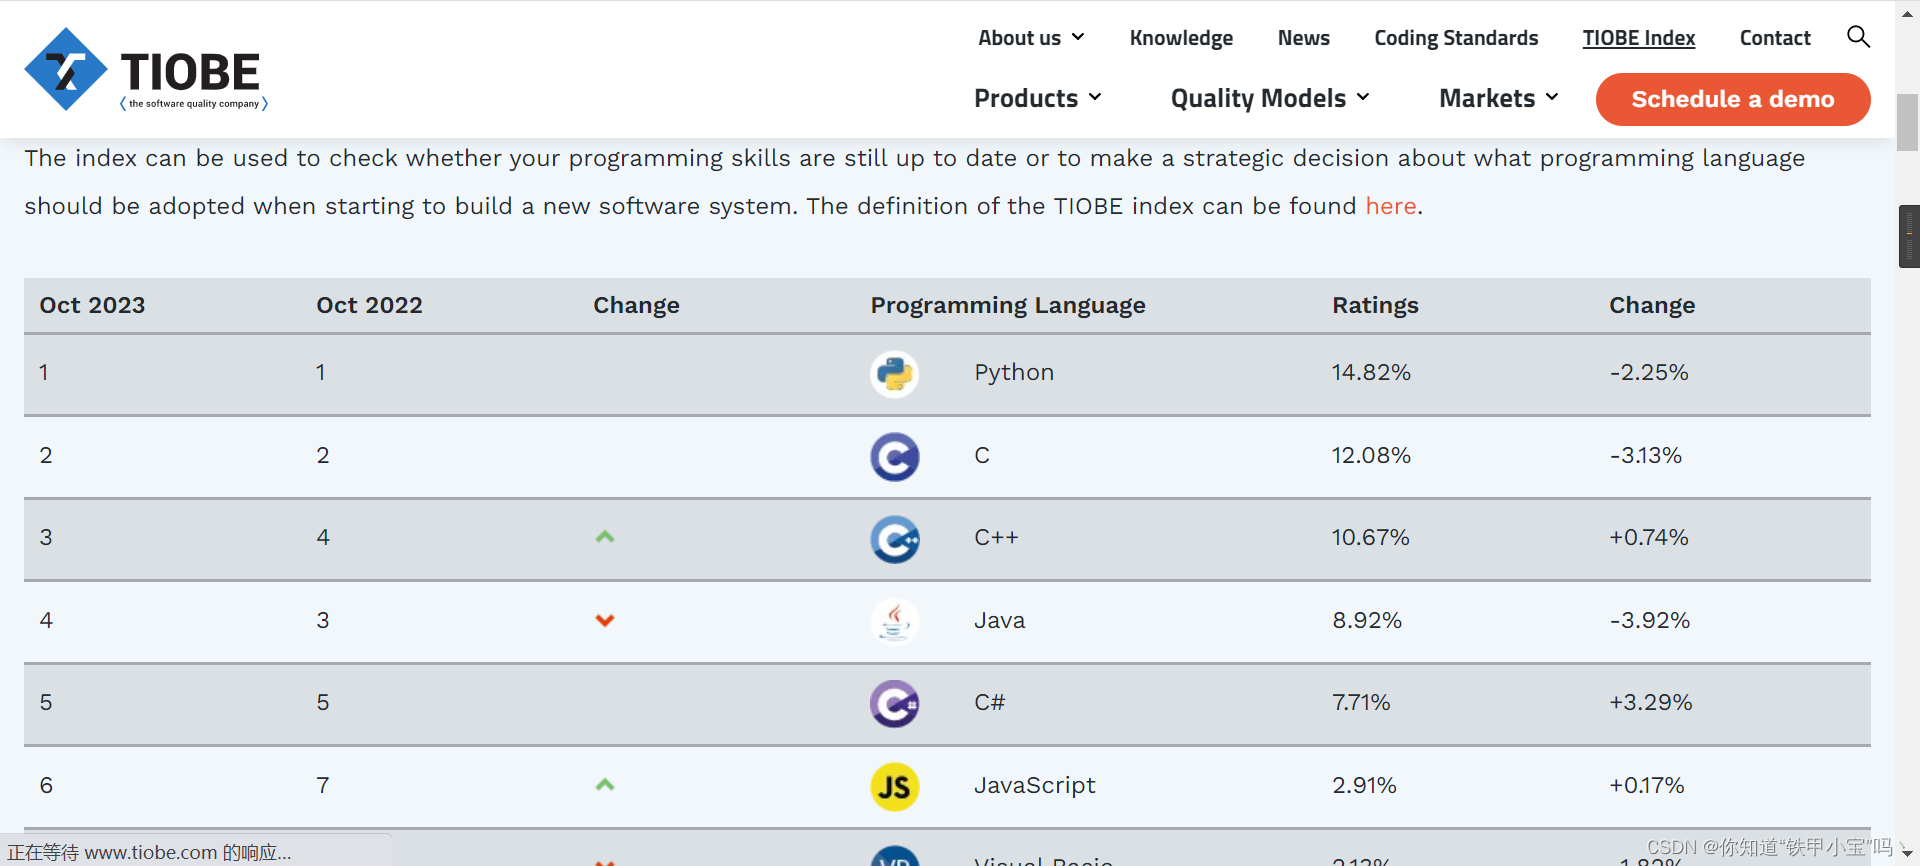Click the Python language name
This screenshot has height=866, width=1920.
pos(1014,372)
